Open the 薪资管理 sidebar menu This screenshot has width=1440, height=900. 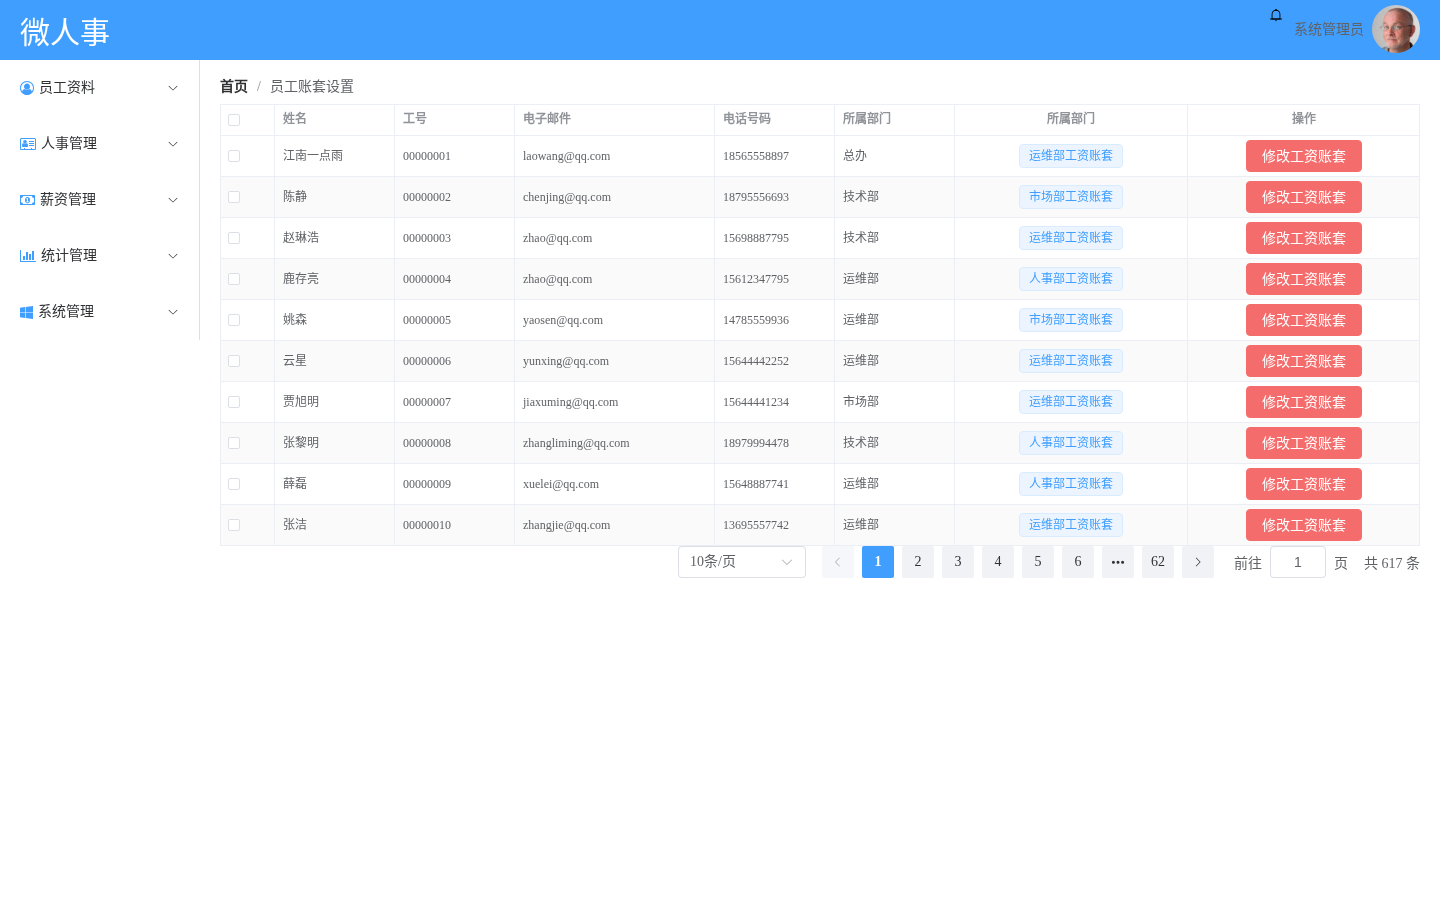[x=100, y=200]
